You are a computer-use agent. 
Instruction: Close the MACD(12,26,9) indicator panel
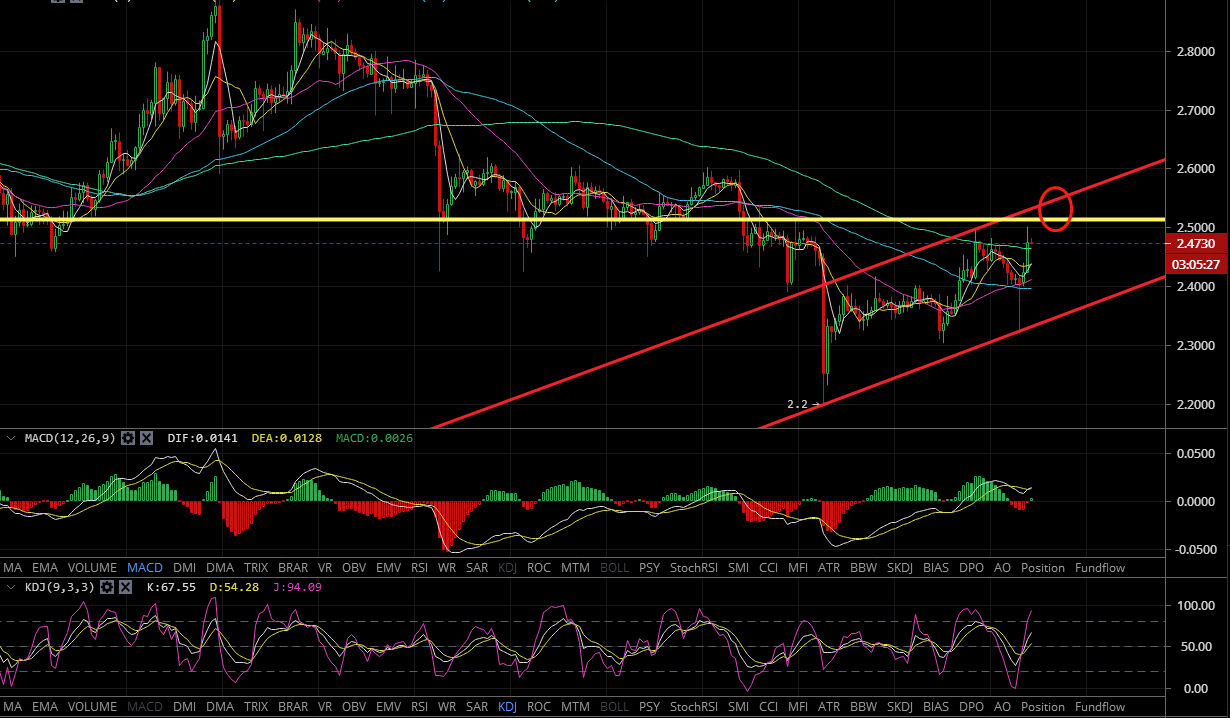[146, 438]
